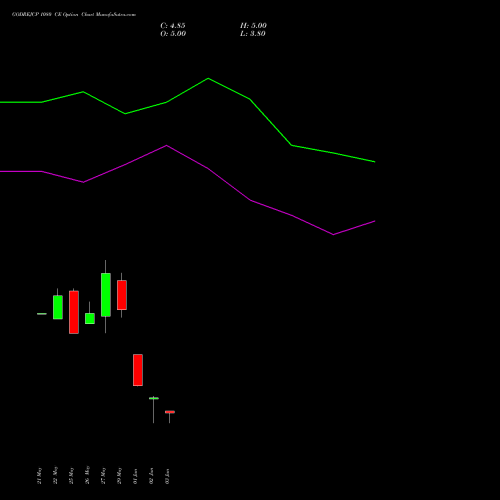Click the "22 May" date label
The width and height of the screenshot is (500, 500).
click(x=55, y=476)
